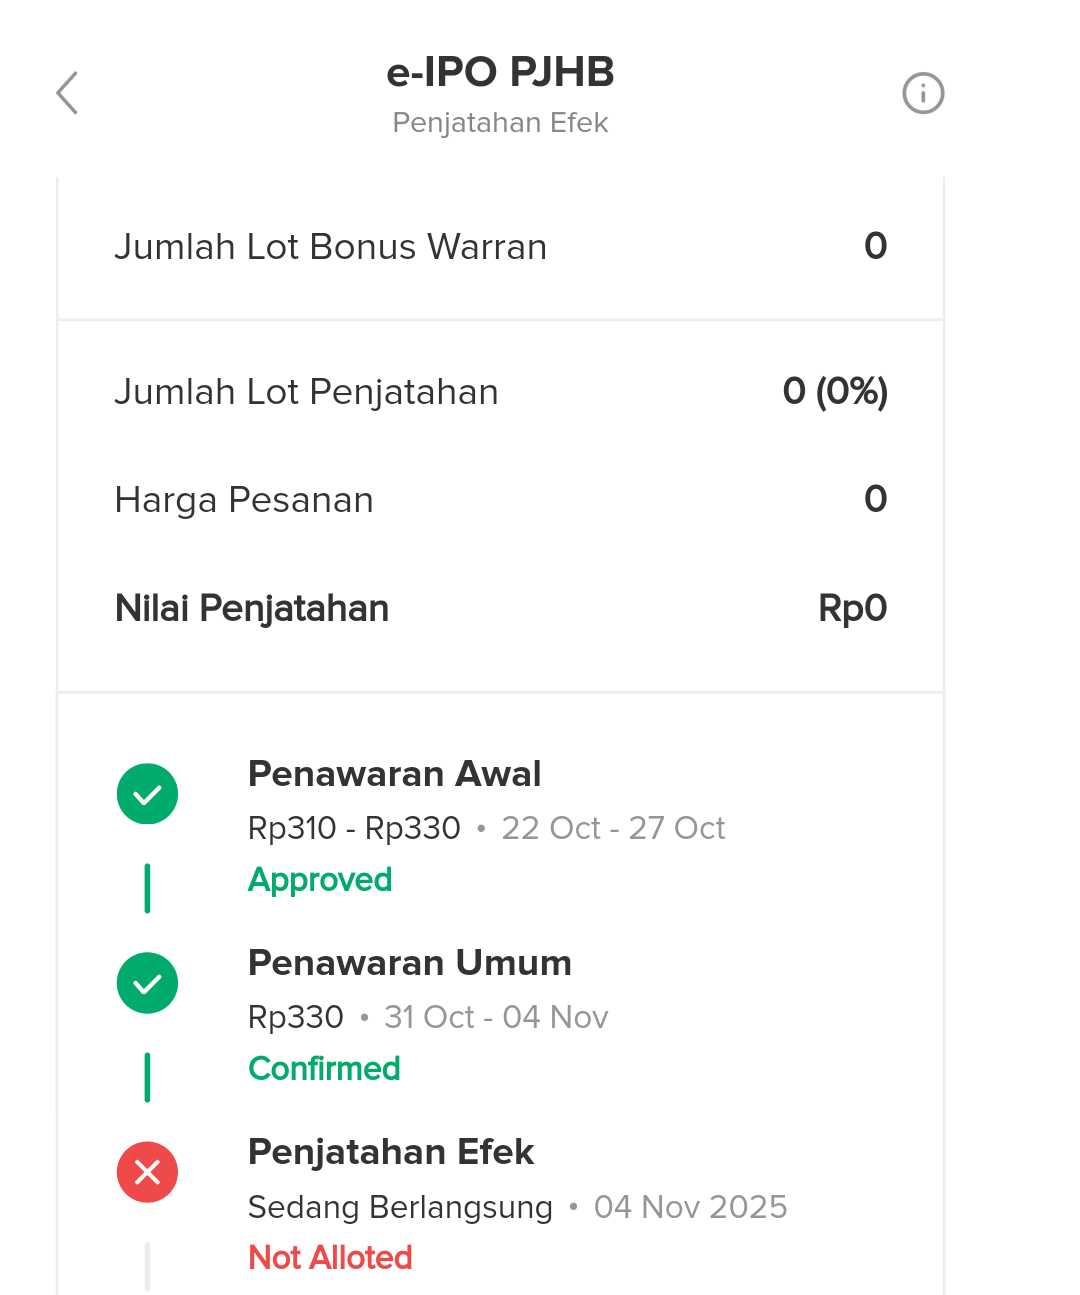The width and height of the screenshot is (1080, 1295).
Task: Tap the Rp310 - Rp330 price range
Action: tap(354, 828)
